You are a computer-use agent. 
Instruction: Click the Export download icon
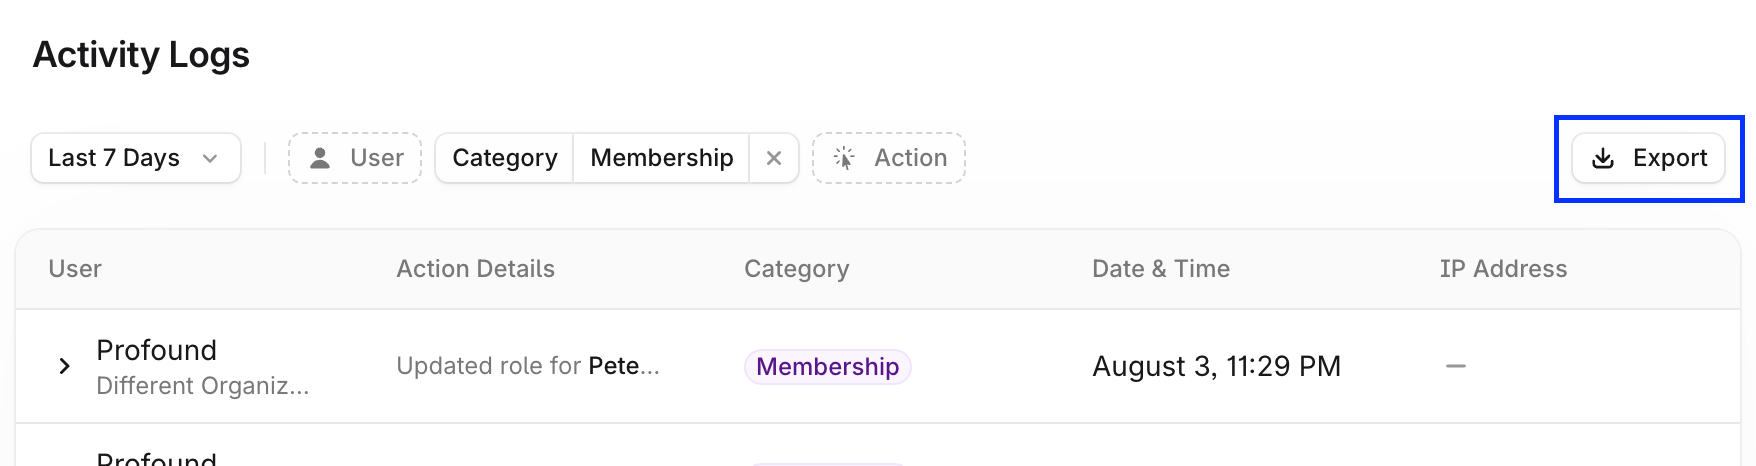1603,158
